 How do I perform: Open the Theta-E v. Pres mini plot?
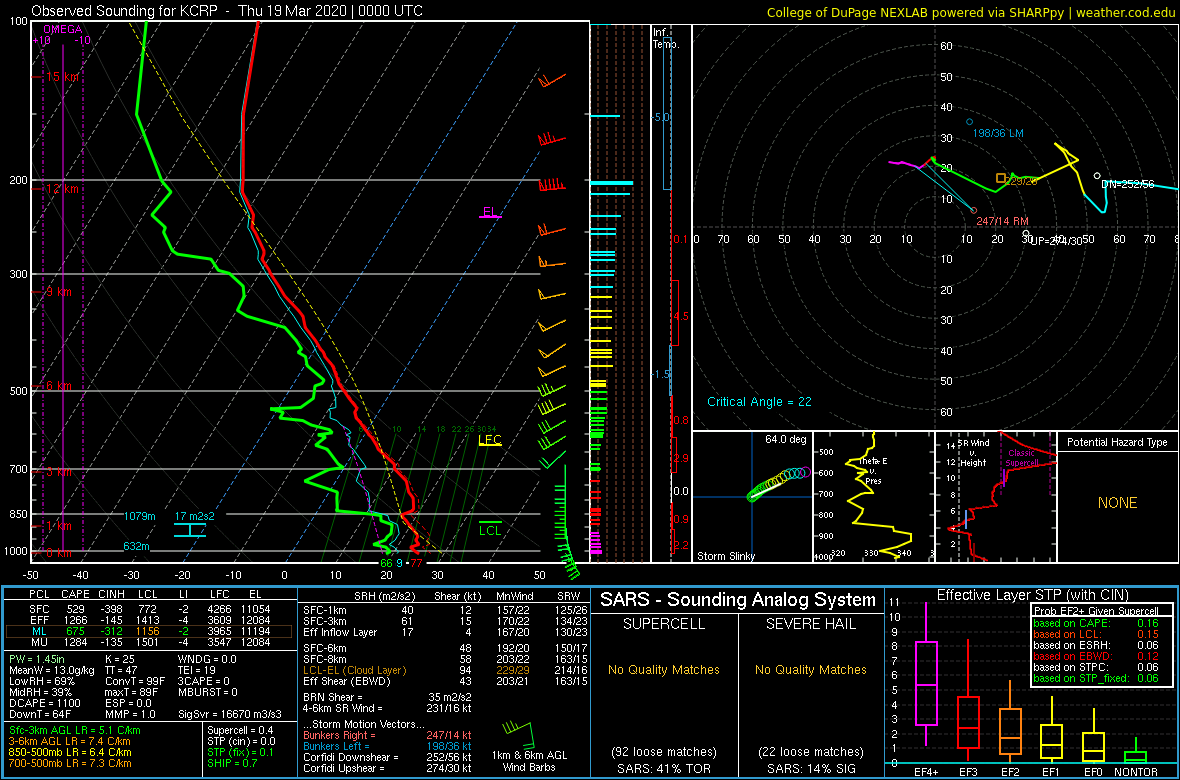click(872, 496)
